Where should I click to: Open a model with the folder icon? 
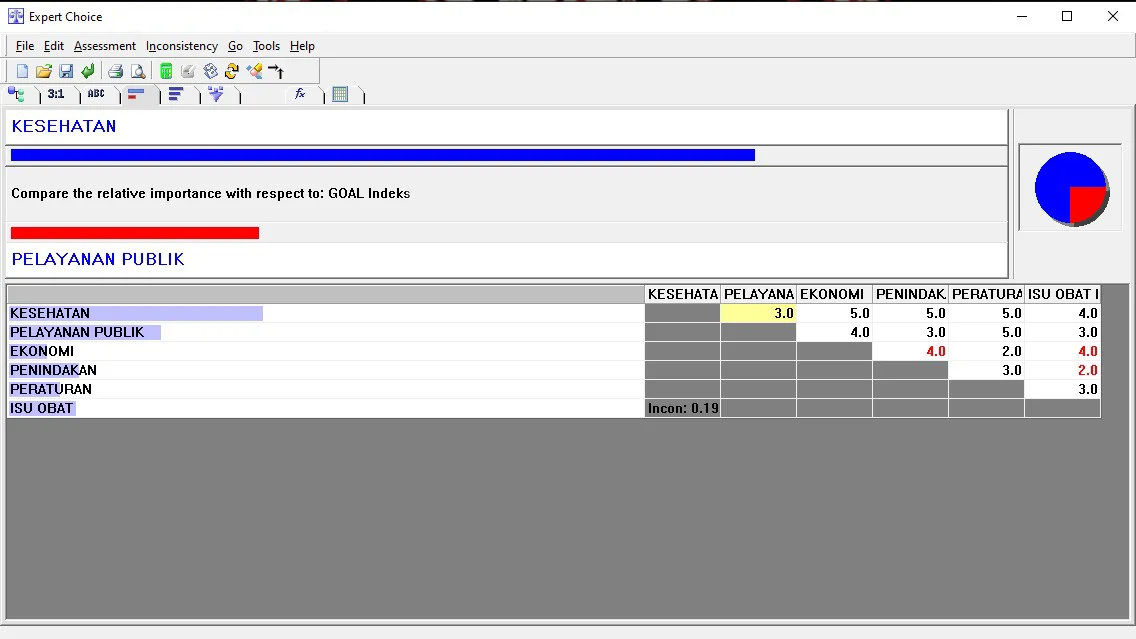pos(44,71)
